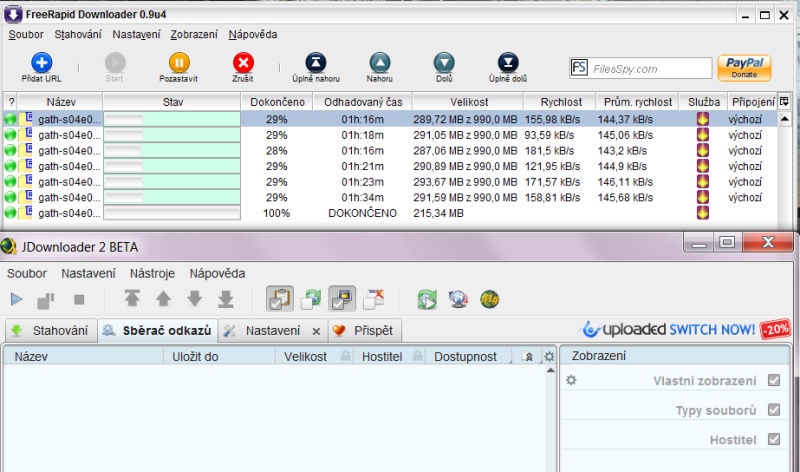This screenshot has width=800, height=472.
Task: Select the completed DOKONČENO download row
Action: click(390, 213)
